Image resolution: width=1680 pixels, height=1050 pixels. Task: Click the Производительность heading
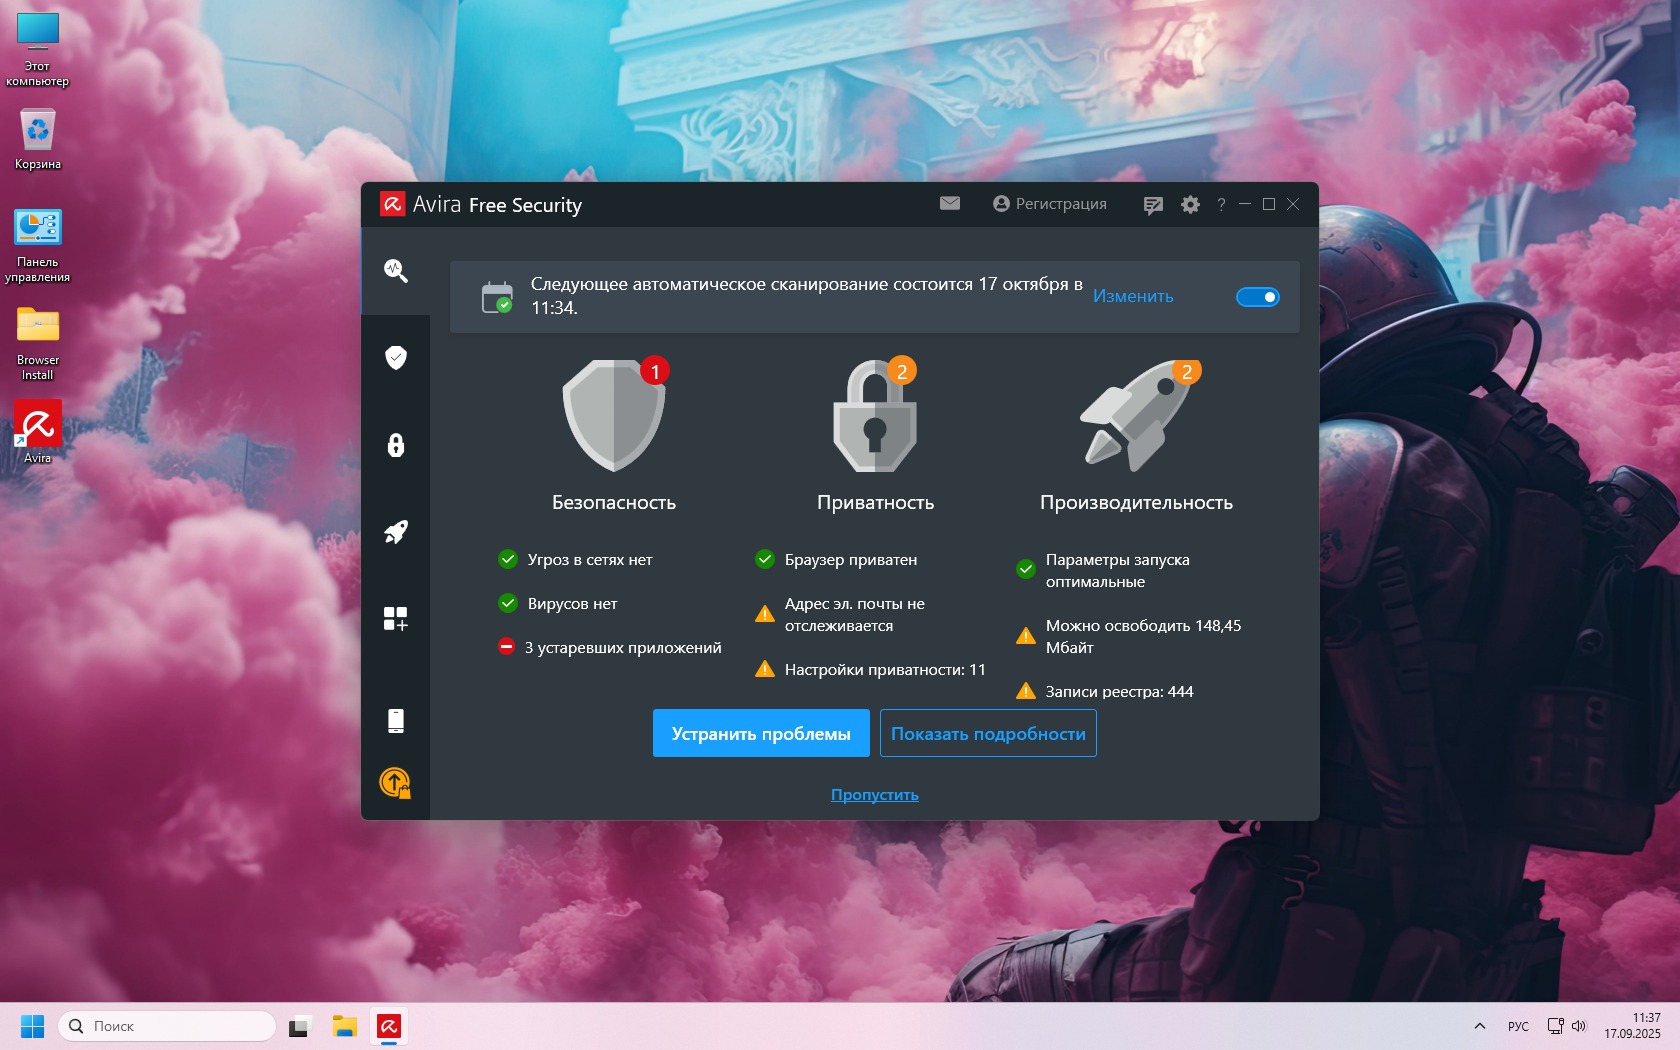(x=1137, y=502)
